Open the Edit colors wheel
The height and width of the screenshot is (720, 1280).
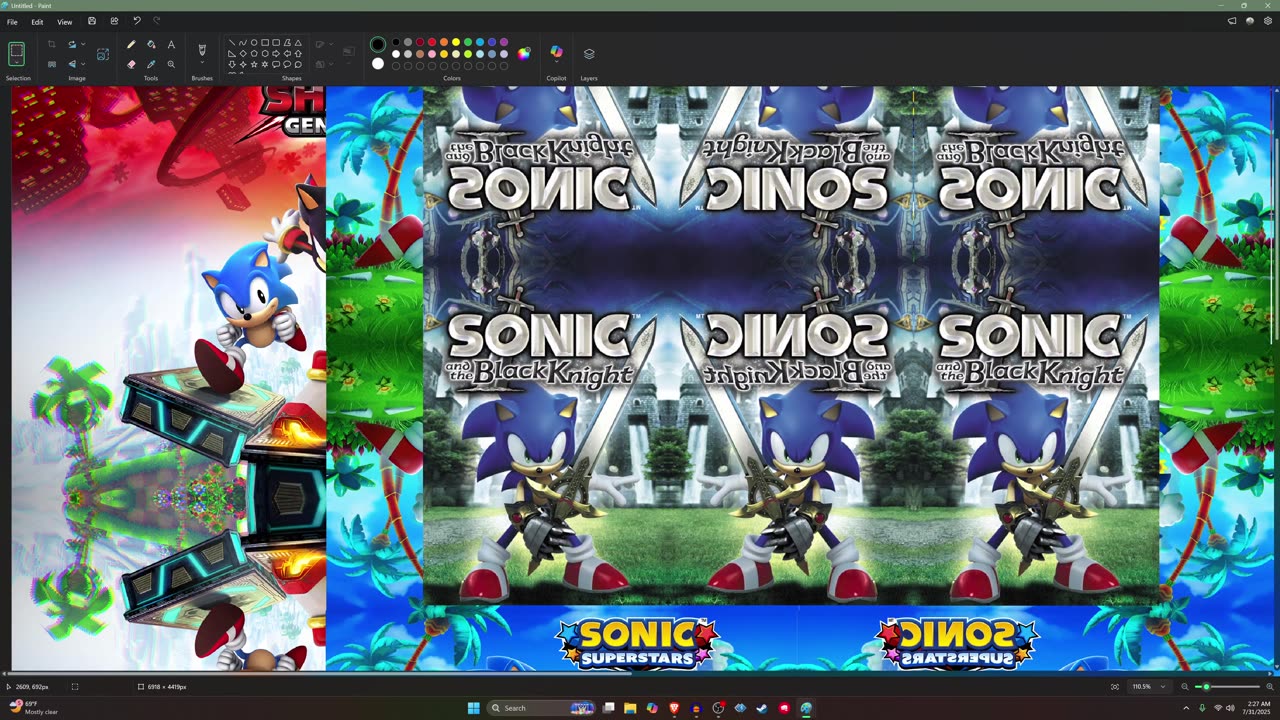pos(524,54)
